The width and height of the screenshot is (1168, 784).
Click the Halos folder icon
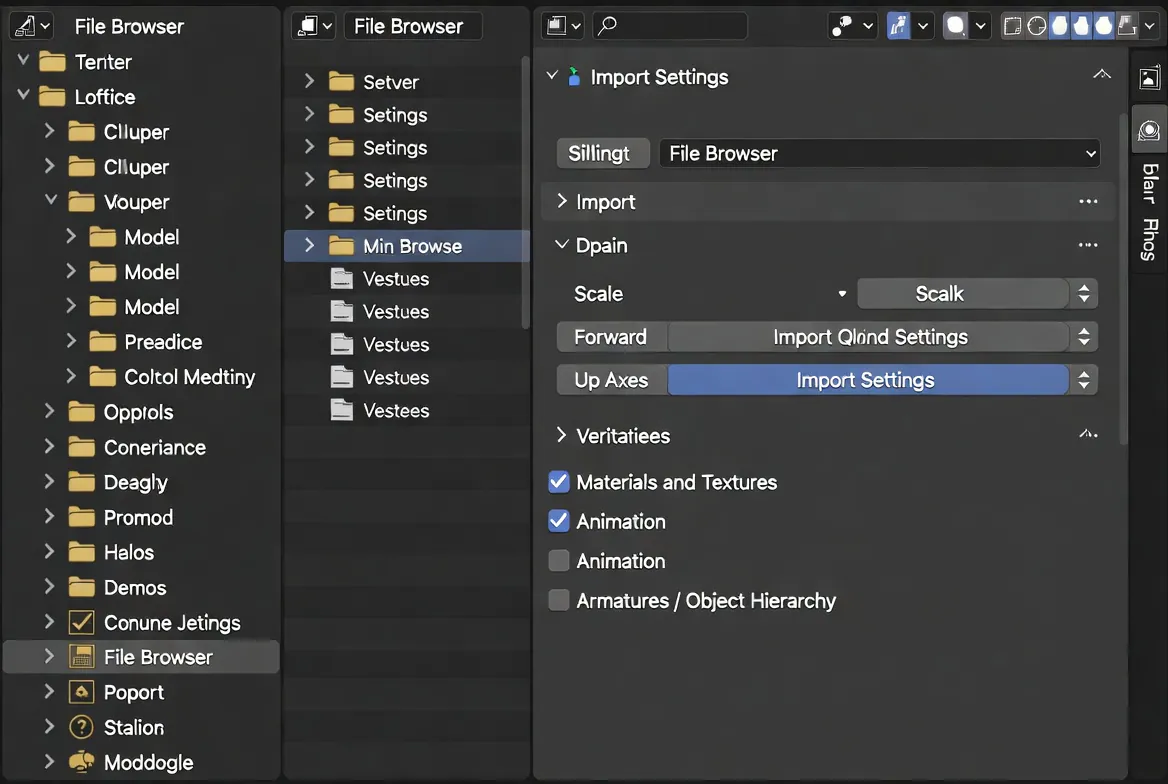(x=81, y=551)
